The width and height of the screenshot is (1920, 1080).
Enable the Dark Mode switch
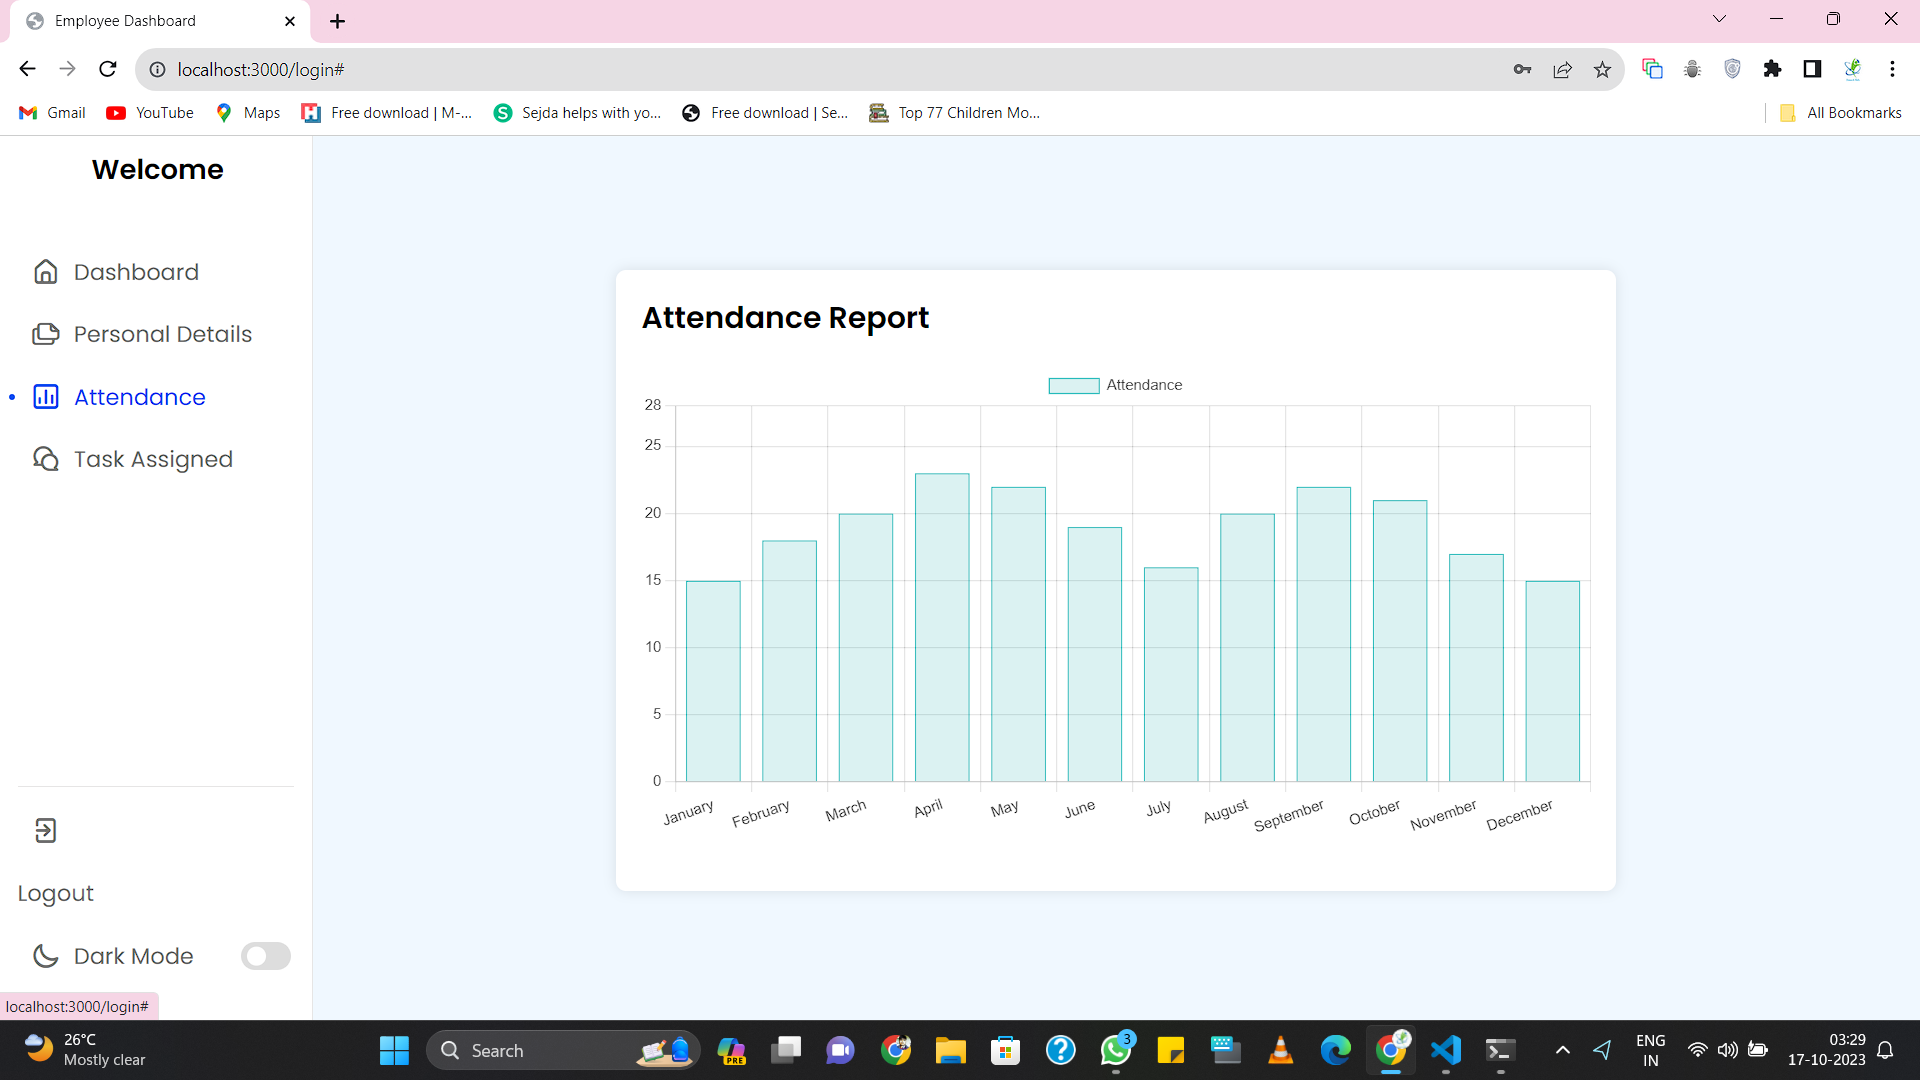click(x=265, y=956)
